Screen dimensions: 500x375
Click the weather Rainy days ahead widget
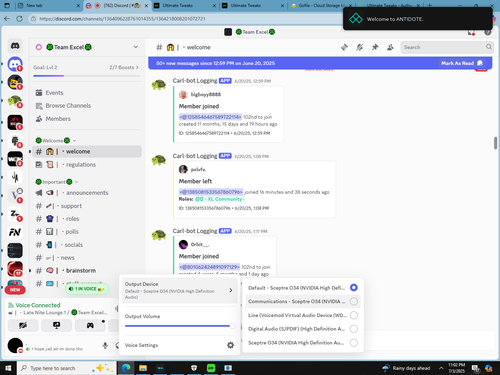(x=406, y=368)
